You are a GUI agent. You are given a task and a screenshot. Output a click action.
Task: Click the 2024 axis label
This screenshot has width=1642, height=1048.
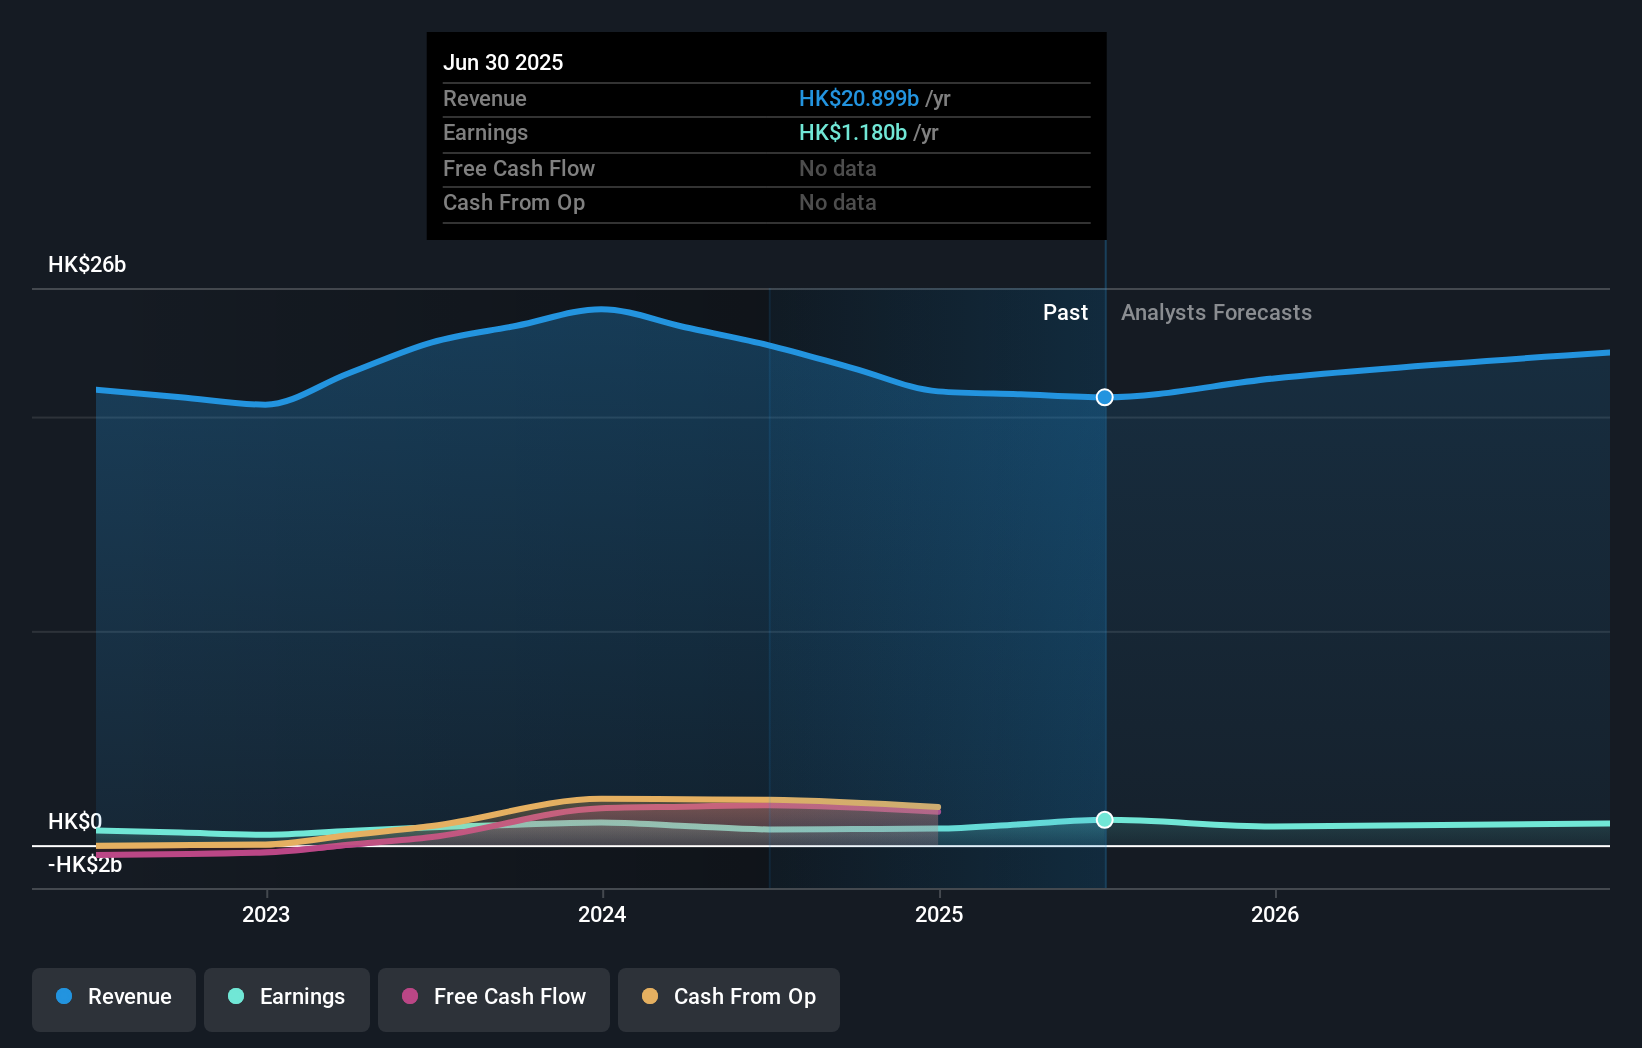(600, 913)
